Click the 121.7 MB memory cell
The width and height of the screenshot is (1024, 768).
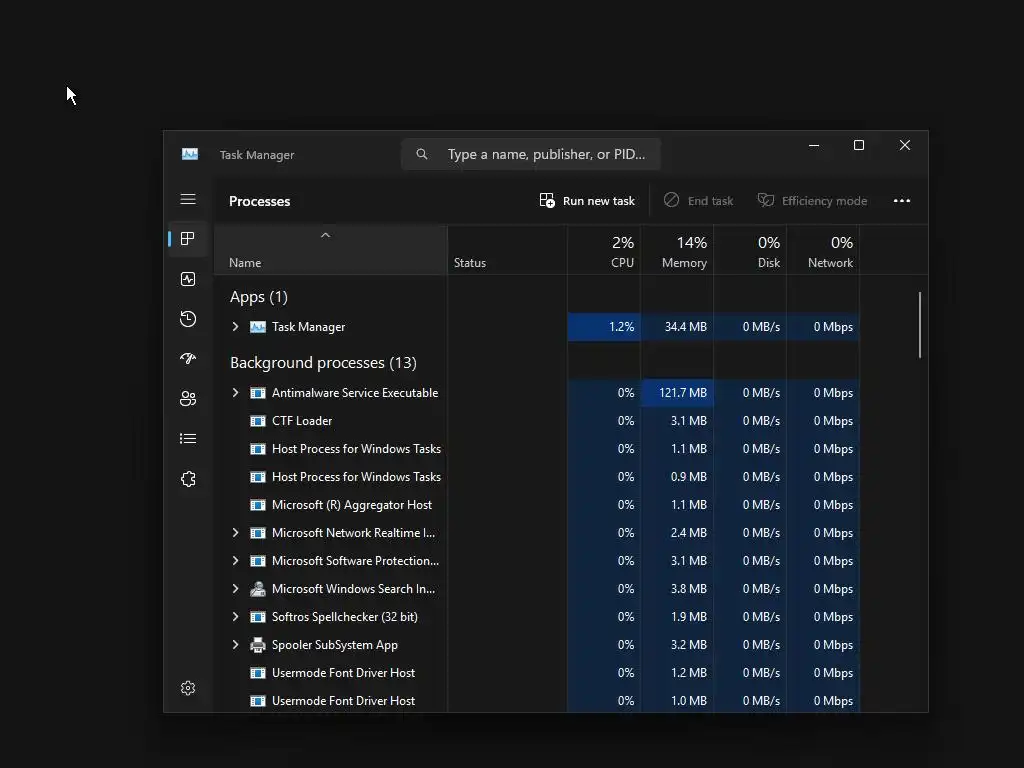[x=677, y=393]
